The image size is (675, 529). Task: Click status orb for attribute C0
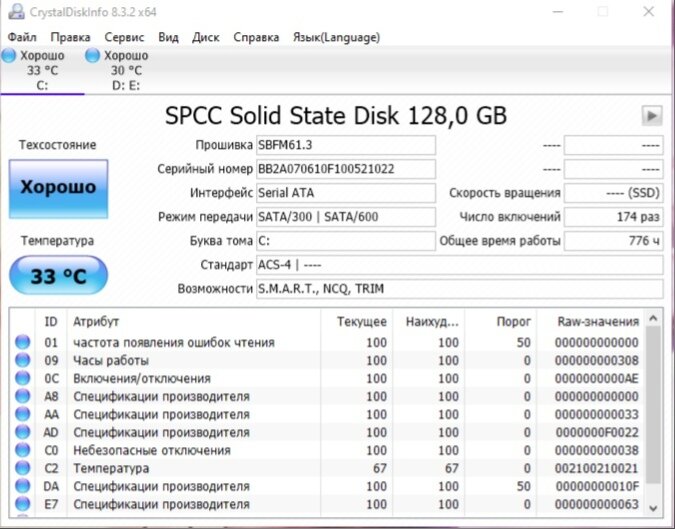pos(22,450)
